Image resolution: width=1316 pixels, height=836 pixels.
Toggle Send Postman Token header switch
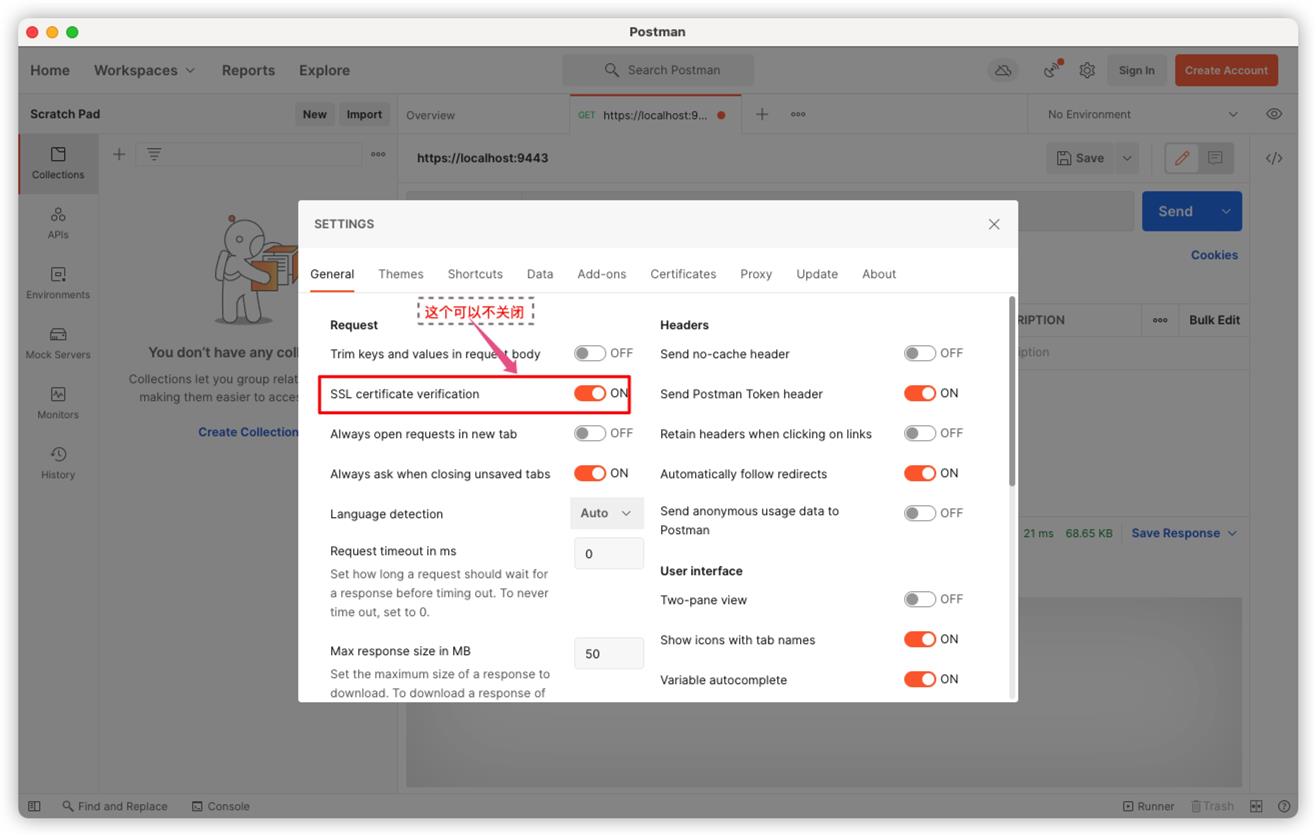click(920, 393)
